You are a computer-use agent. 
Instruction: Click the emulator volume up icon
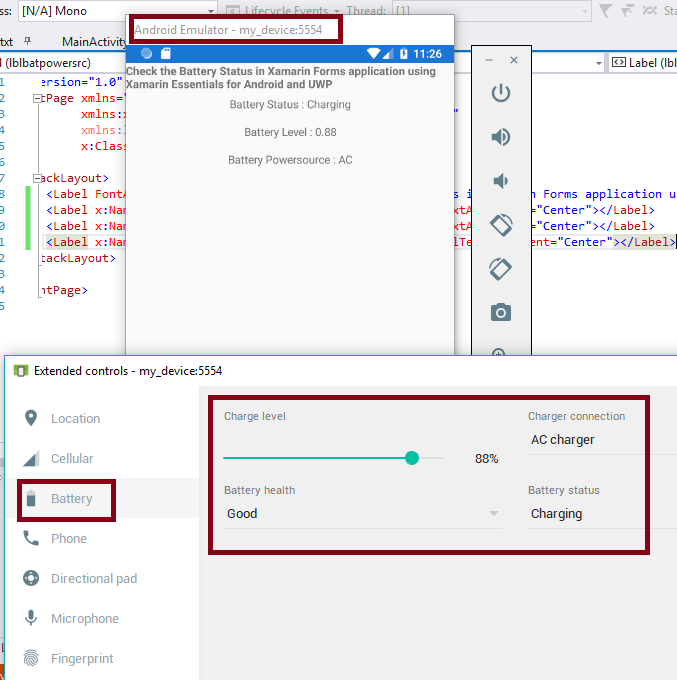500,137
